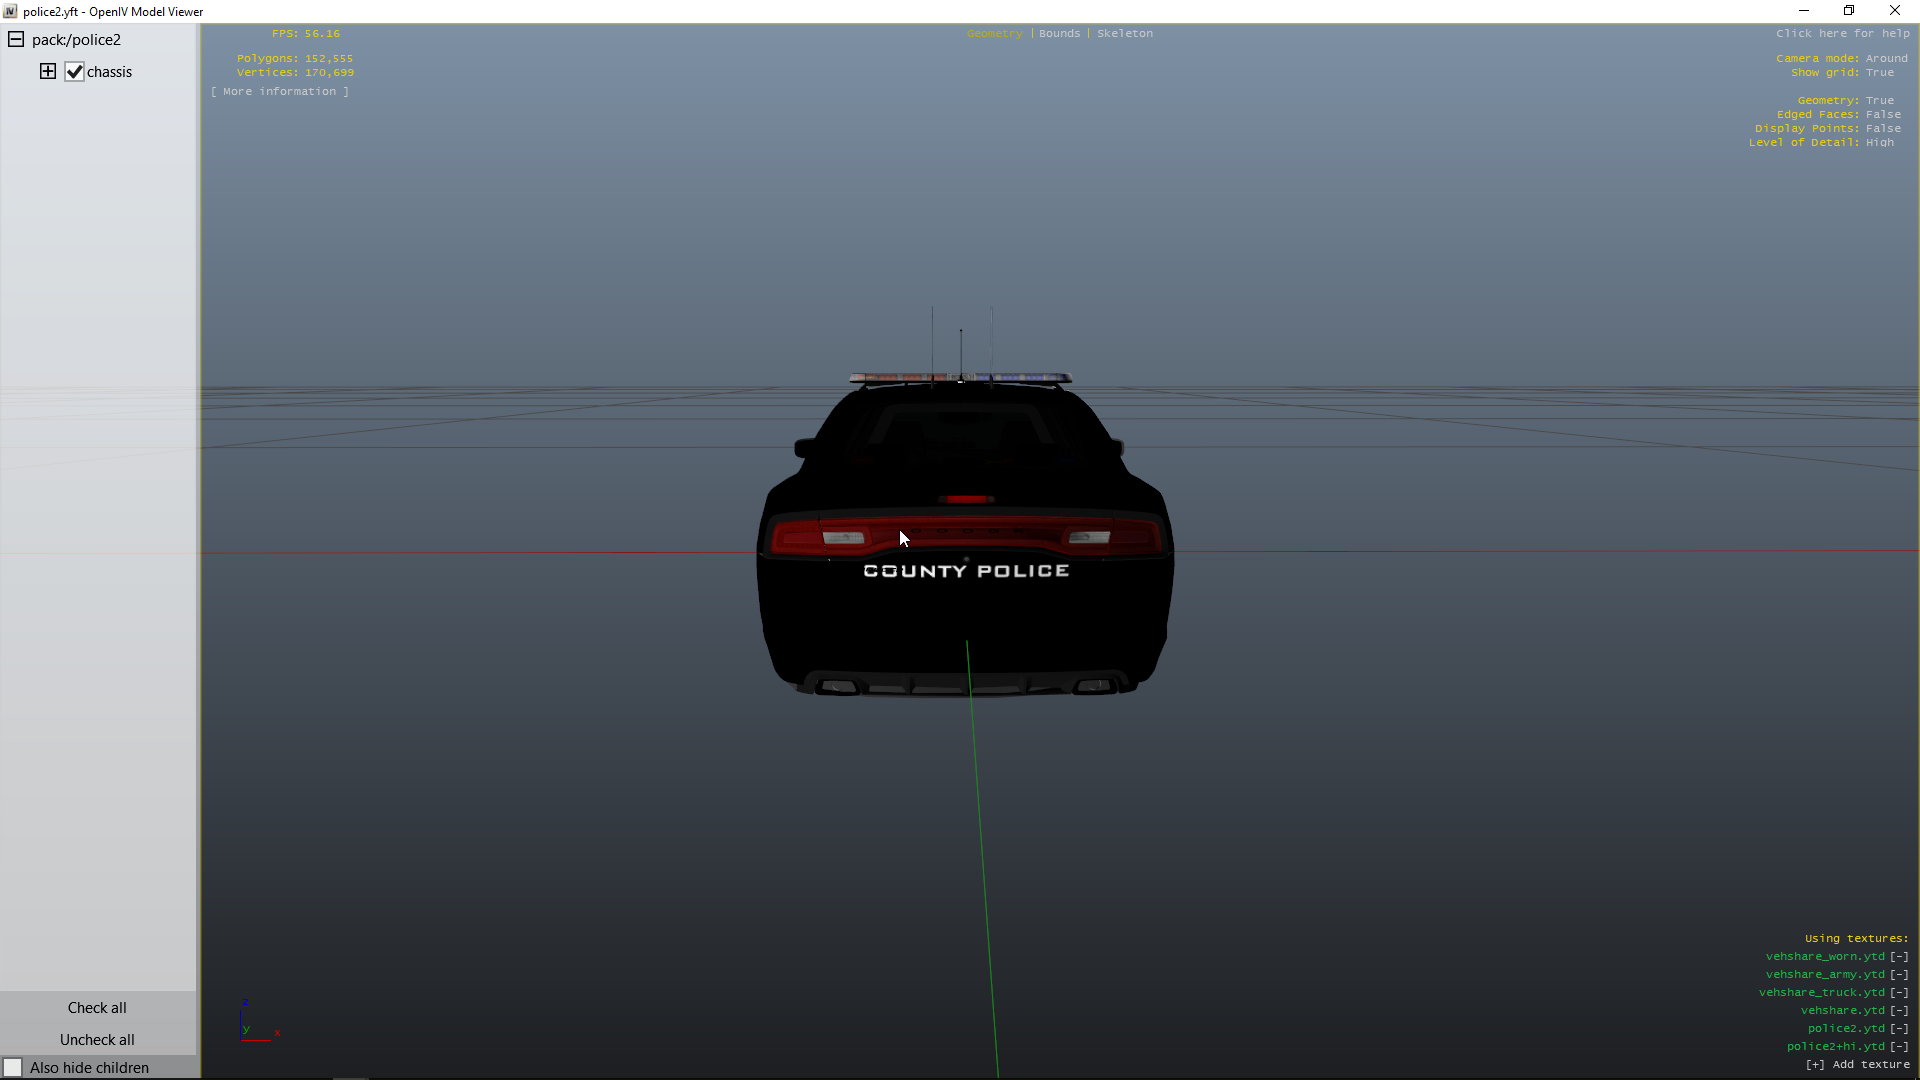Change the Level of Detail value

[1879, 143]
